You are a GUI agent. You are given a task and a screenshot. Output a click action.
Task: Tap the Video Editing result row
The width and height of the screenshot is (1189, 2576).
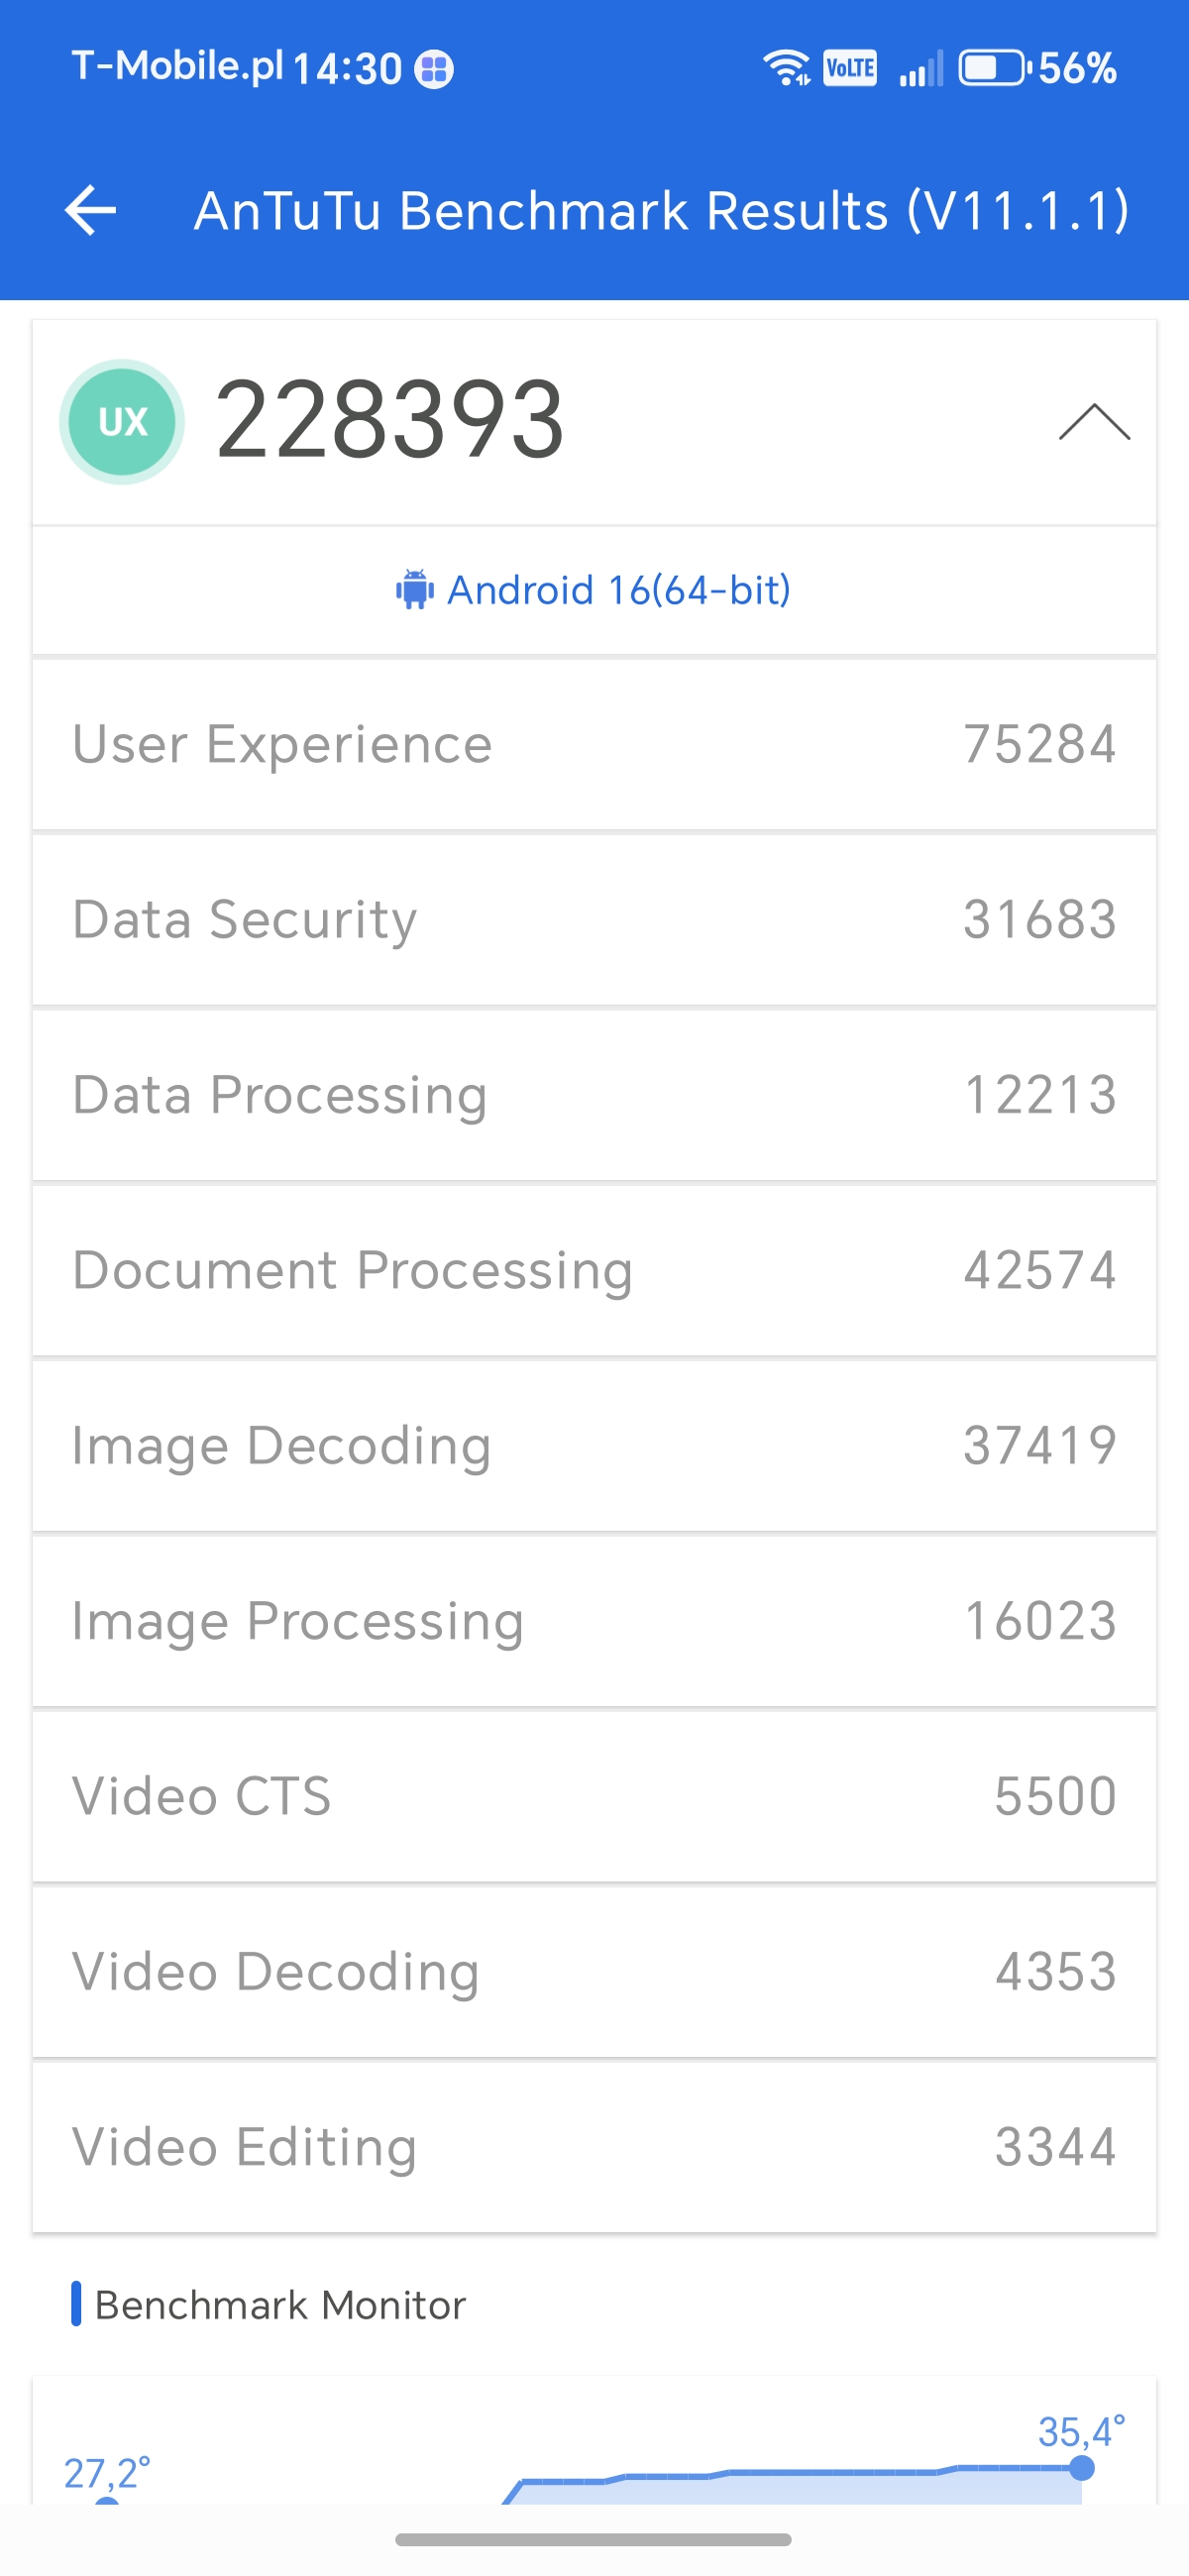click(x=594, y=2147)
